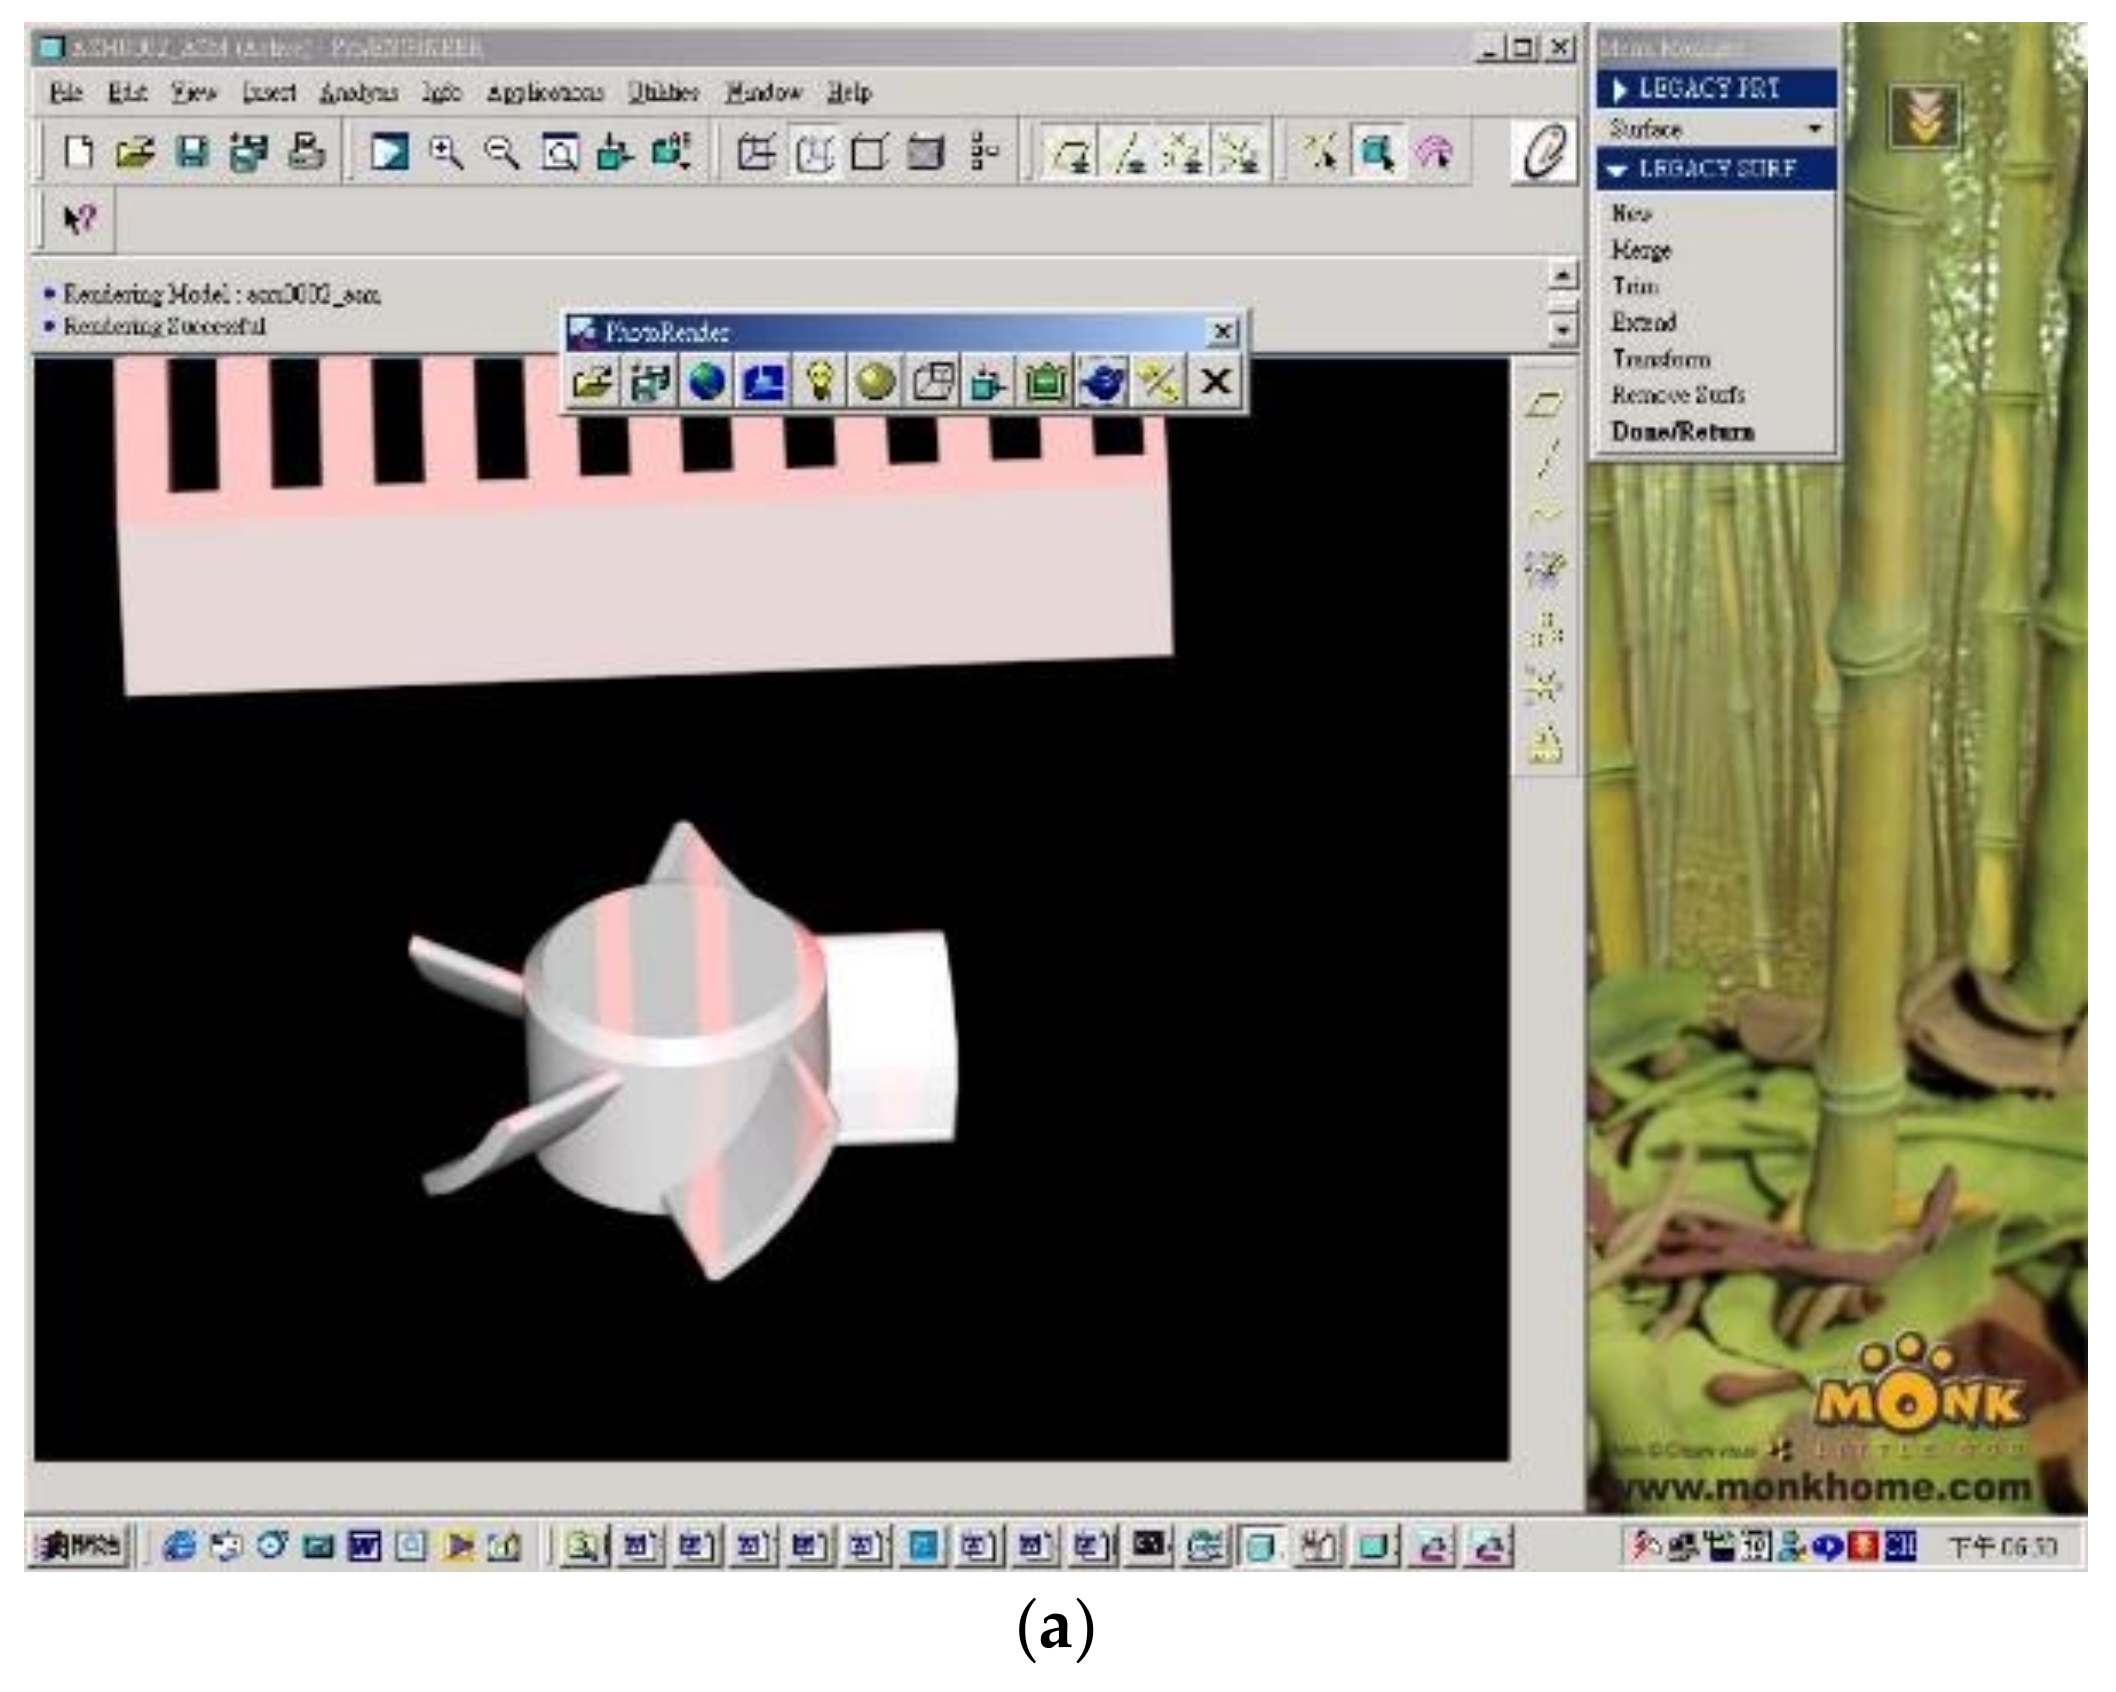This screenshot has height=1692, width=2116.
Task: Click the Start button on the taskbar
Action: click(x=80, y=1548)
